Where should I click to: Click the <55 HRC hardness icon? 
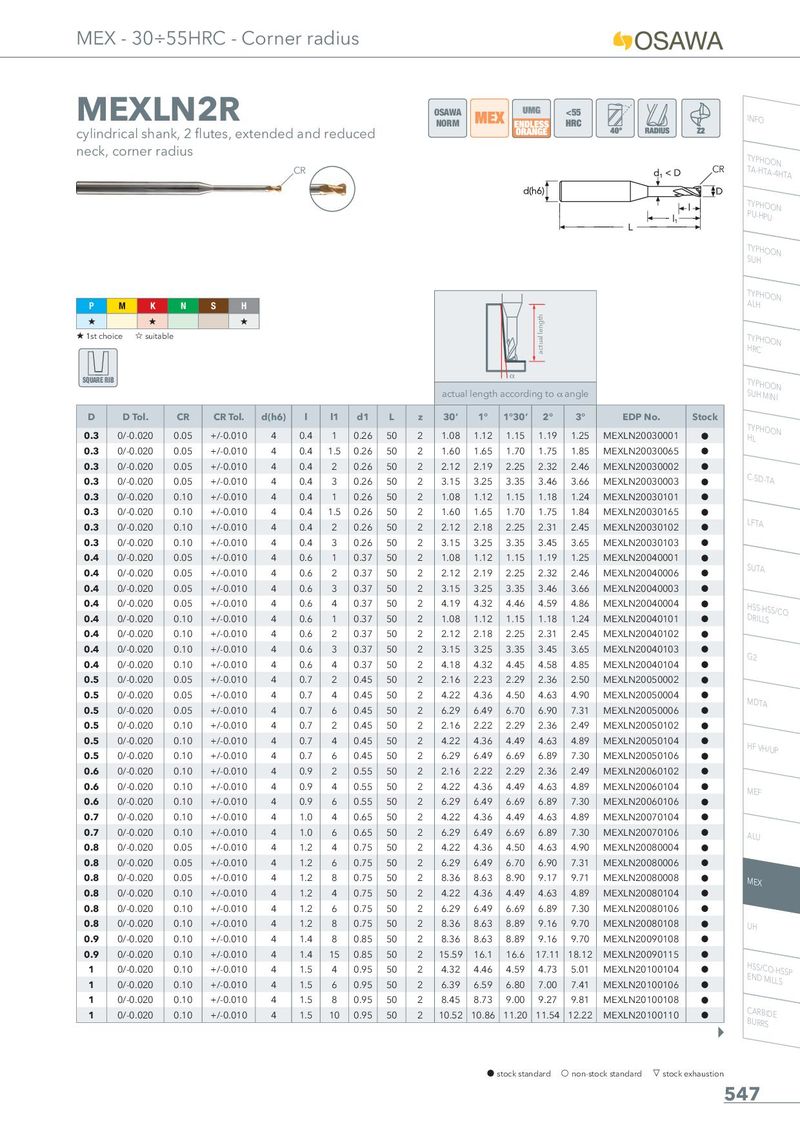[x=573, y=118]
